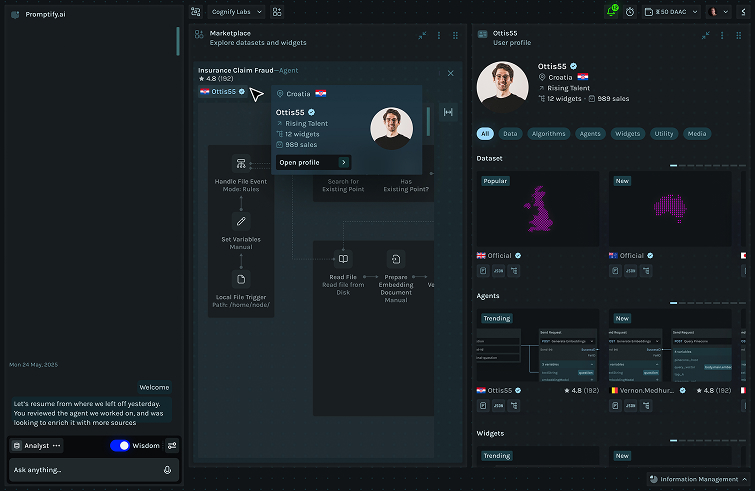Click Ottis55 profile panel drag handle
Image resolution: width=755 pixels, height=491 pixels.
(x=739, y=36)
